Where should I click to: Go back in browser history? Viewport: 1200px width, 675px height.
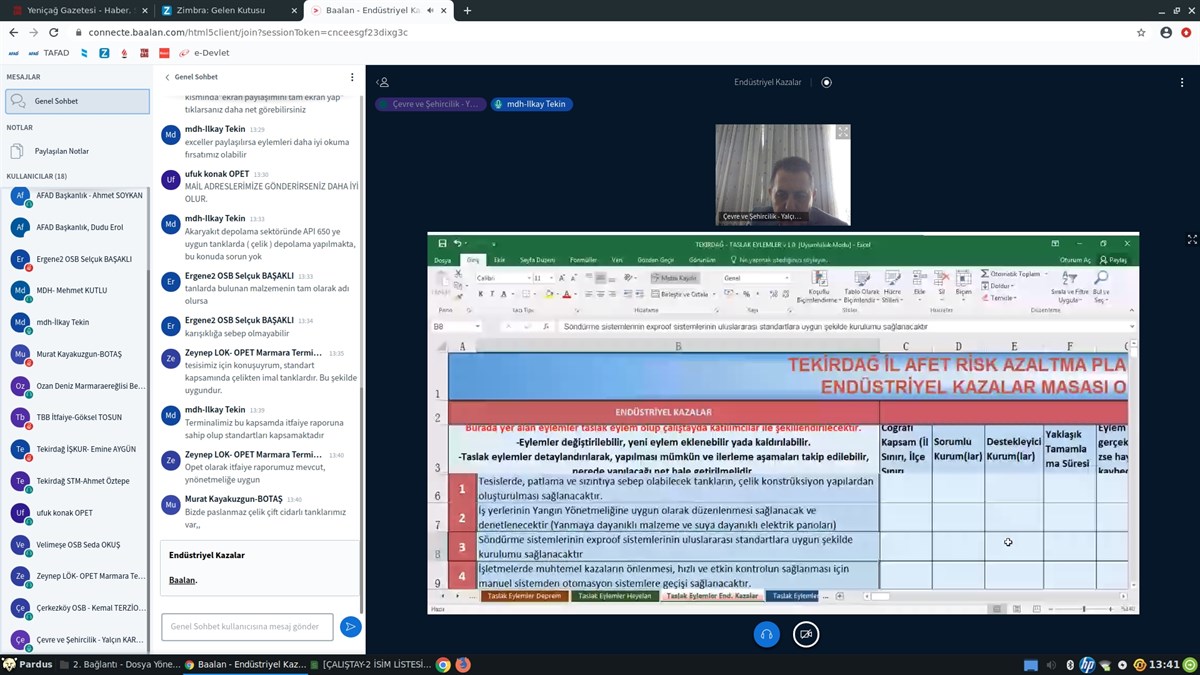[13, 32]
